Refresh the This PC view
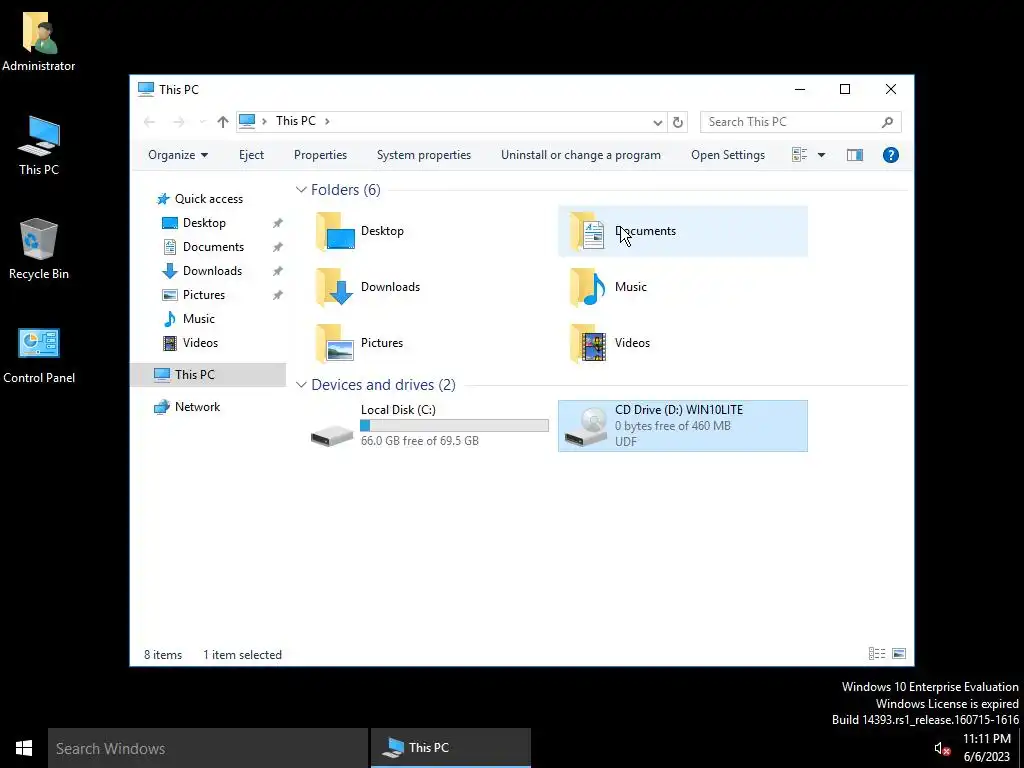This screenshot has width=1024, height=768. click(x=678, y=122)
